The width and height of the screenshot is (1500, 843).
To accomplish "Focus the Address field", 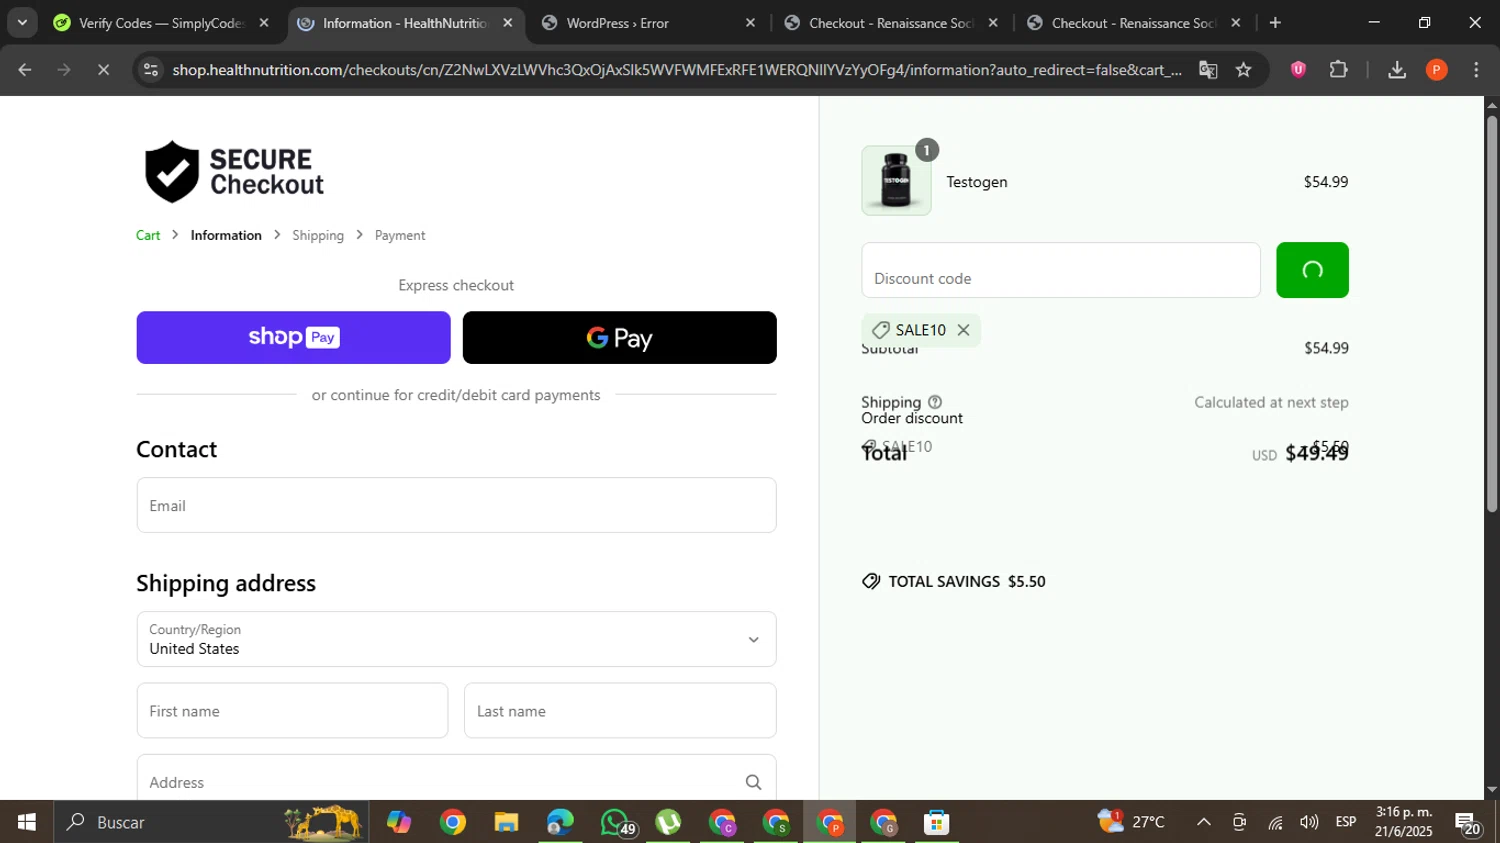I will pyautogui.click(x=456, y=778).
